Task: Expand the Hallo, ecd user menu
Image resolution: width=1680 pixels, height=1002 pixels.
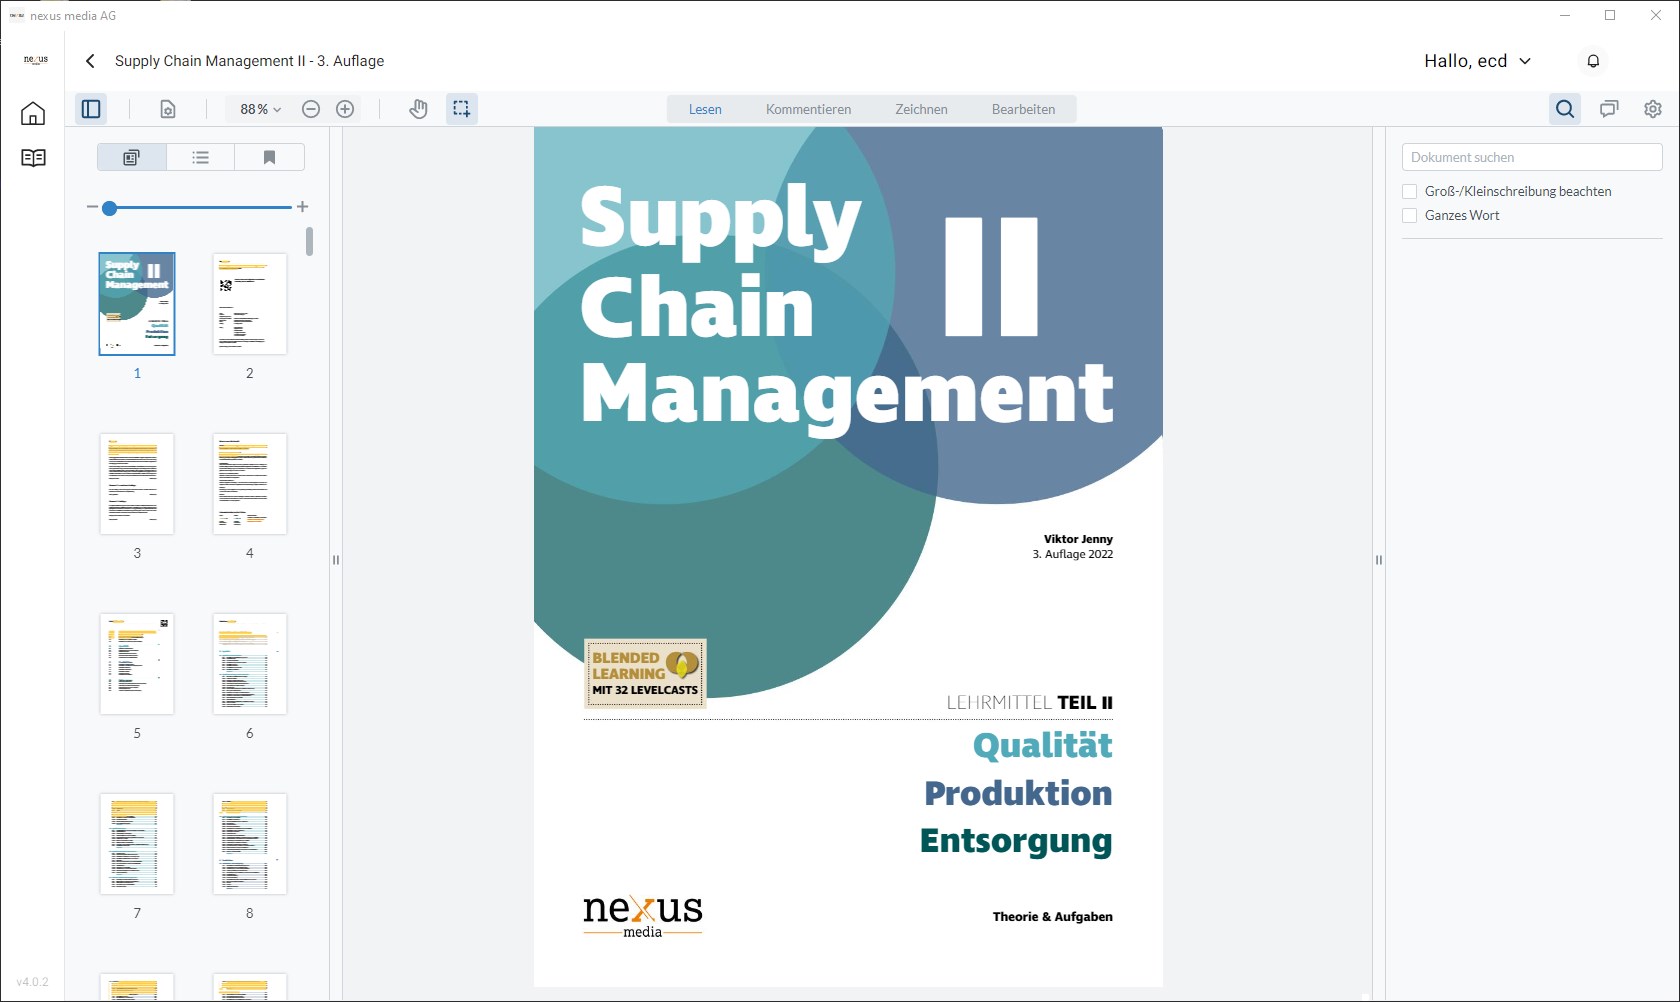Action: 1477,61
